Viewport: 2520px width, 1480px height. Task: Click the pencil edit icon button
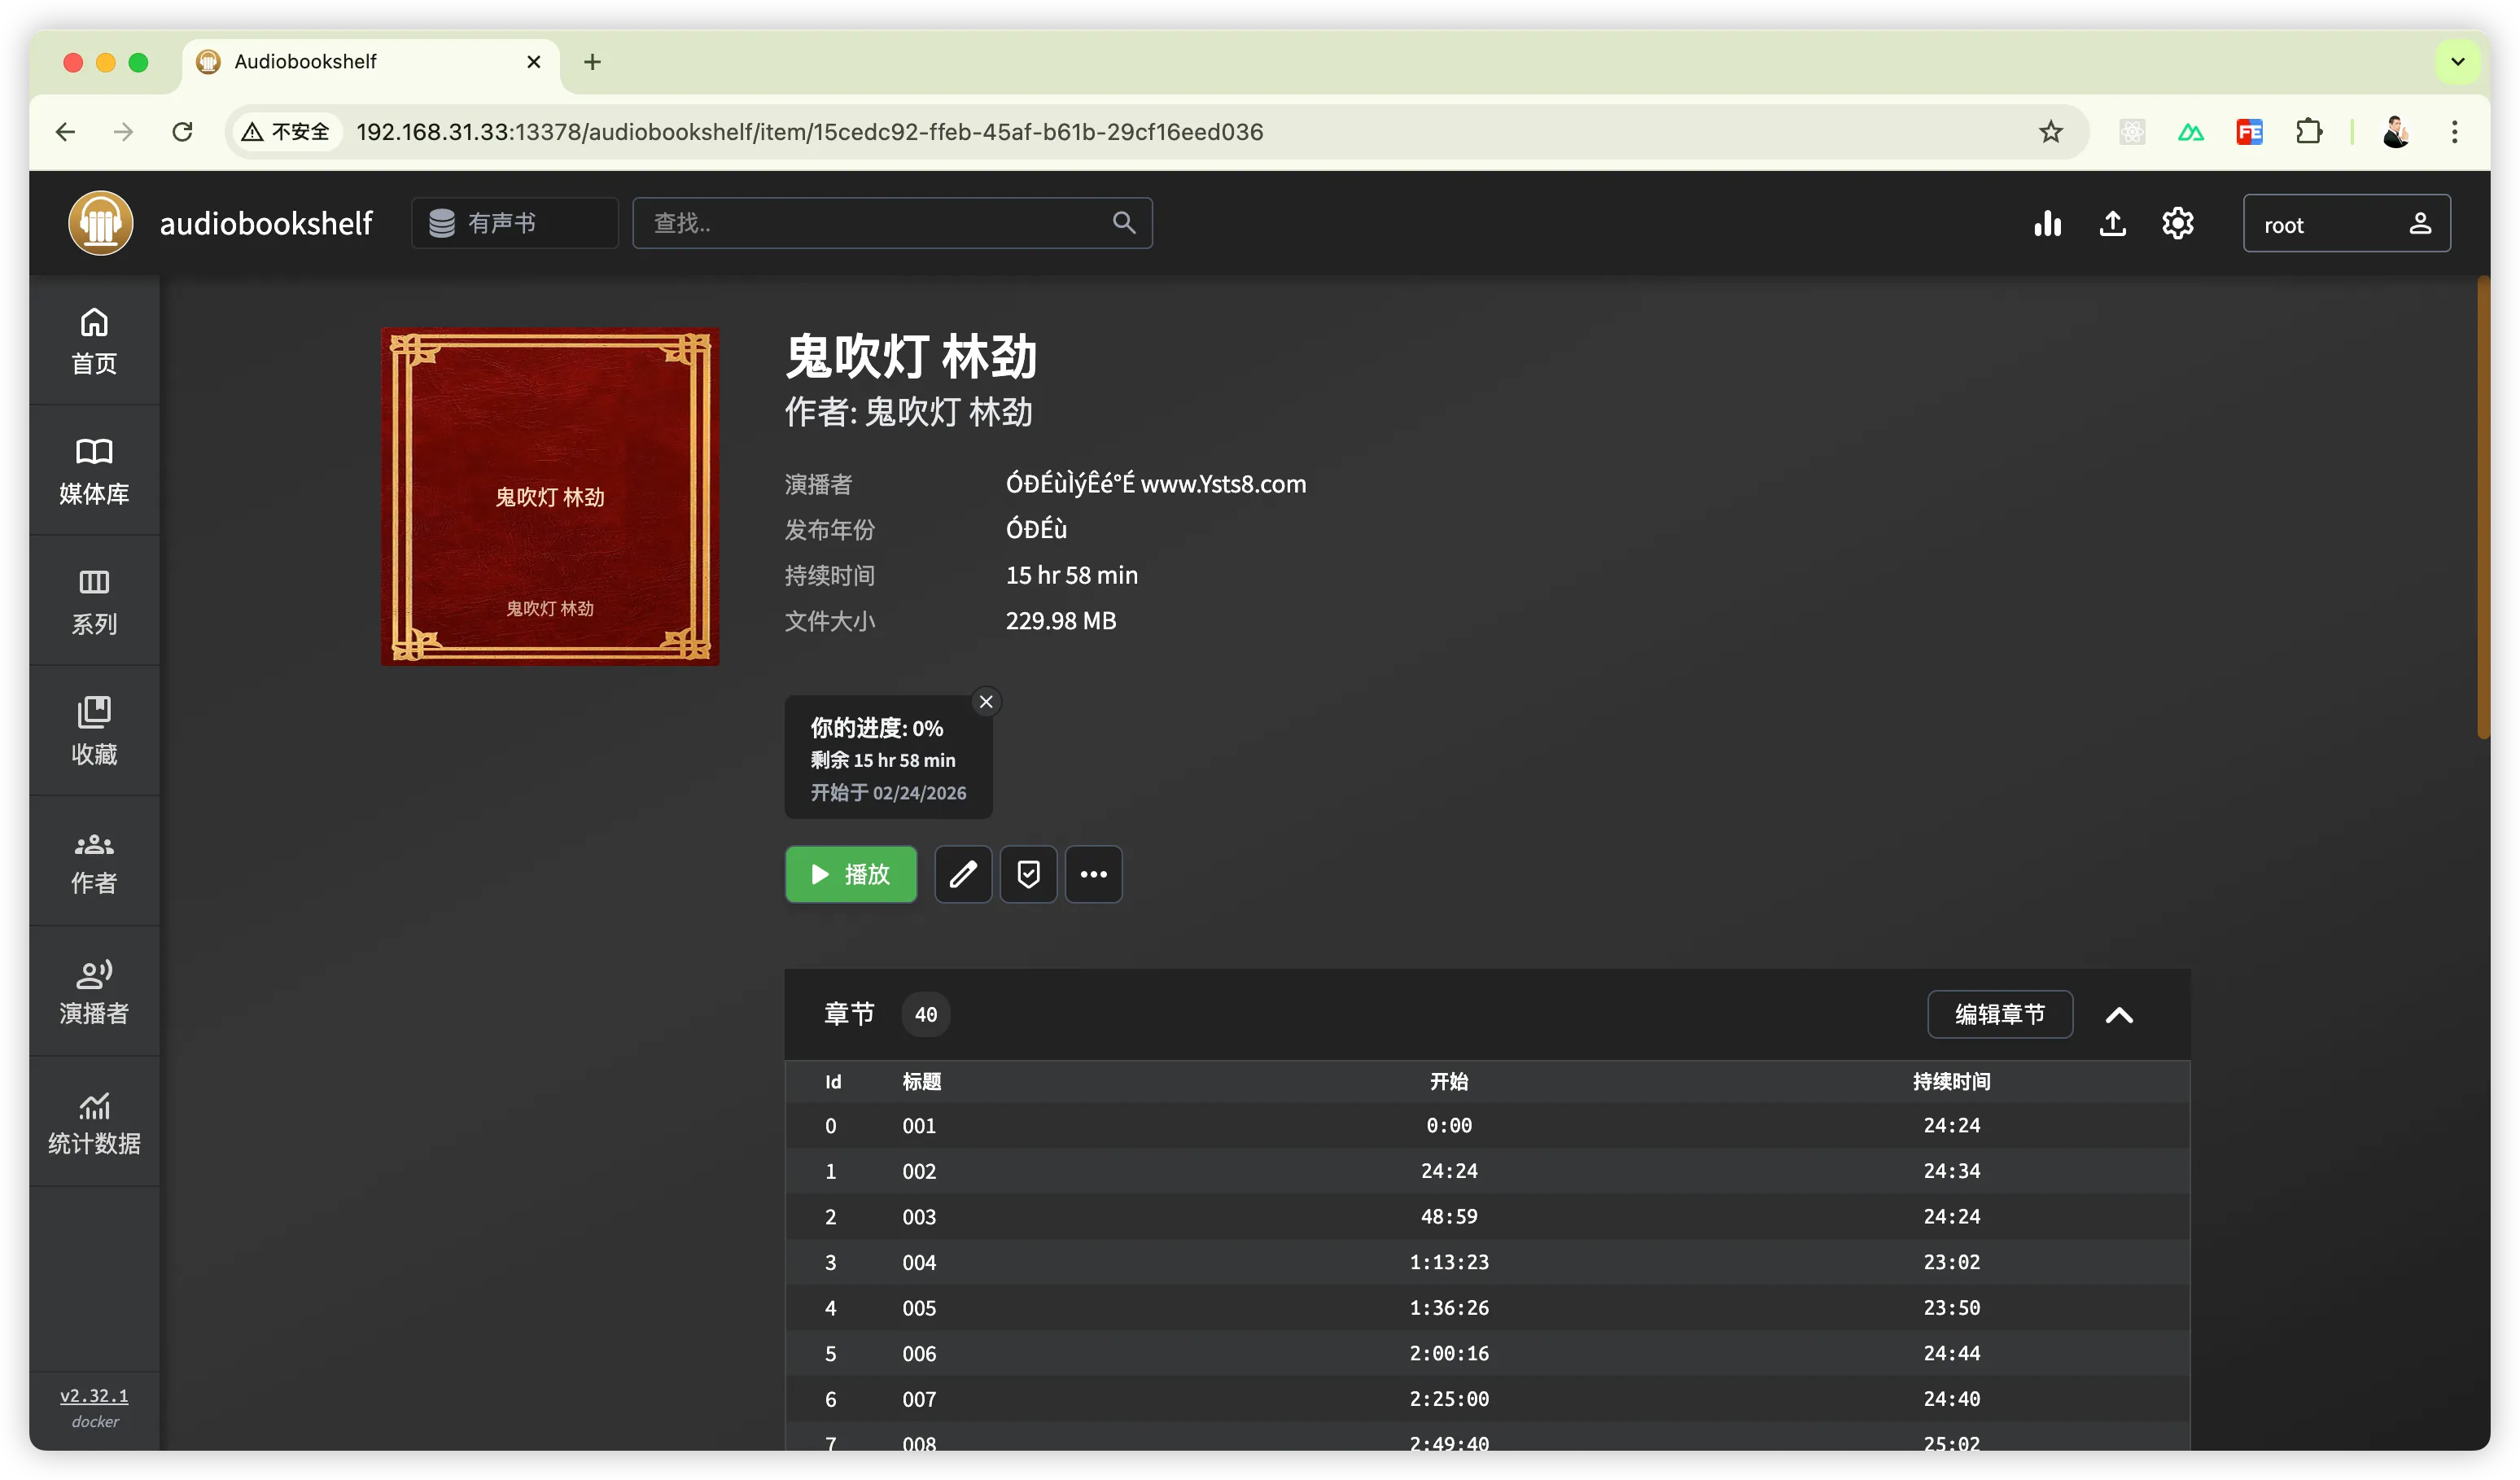(963, 874)
